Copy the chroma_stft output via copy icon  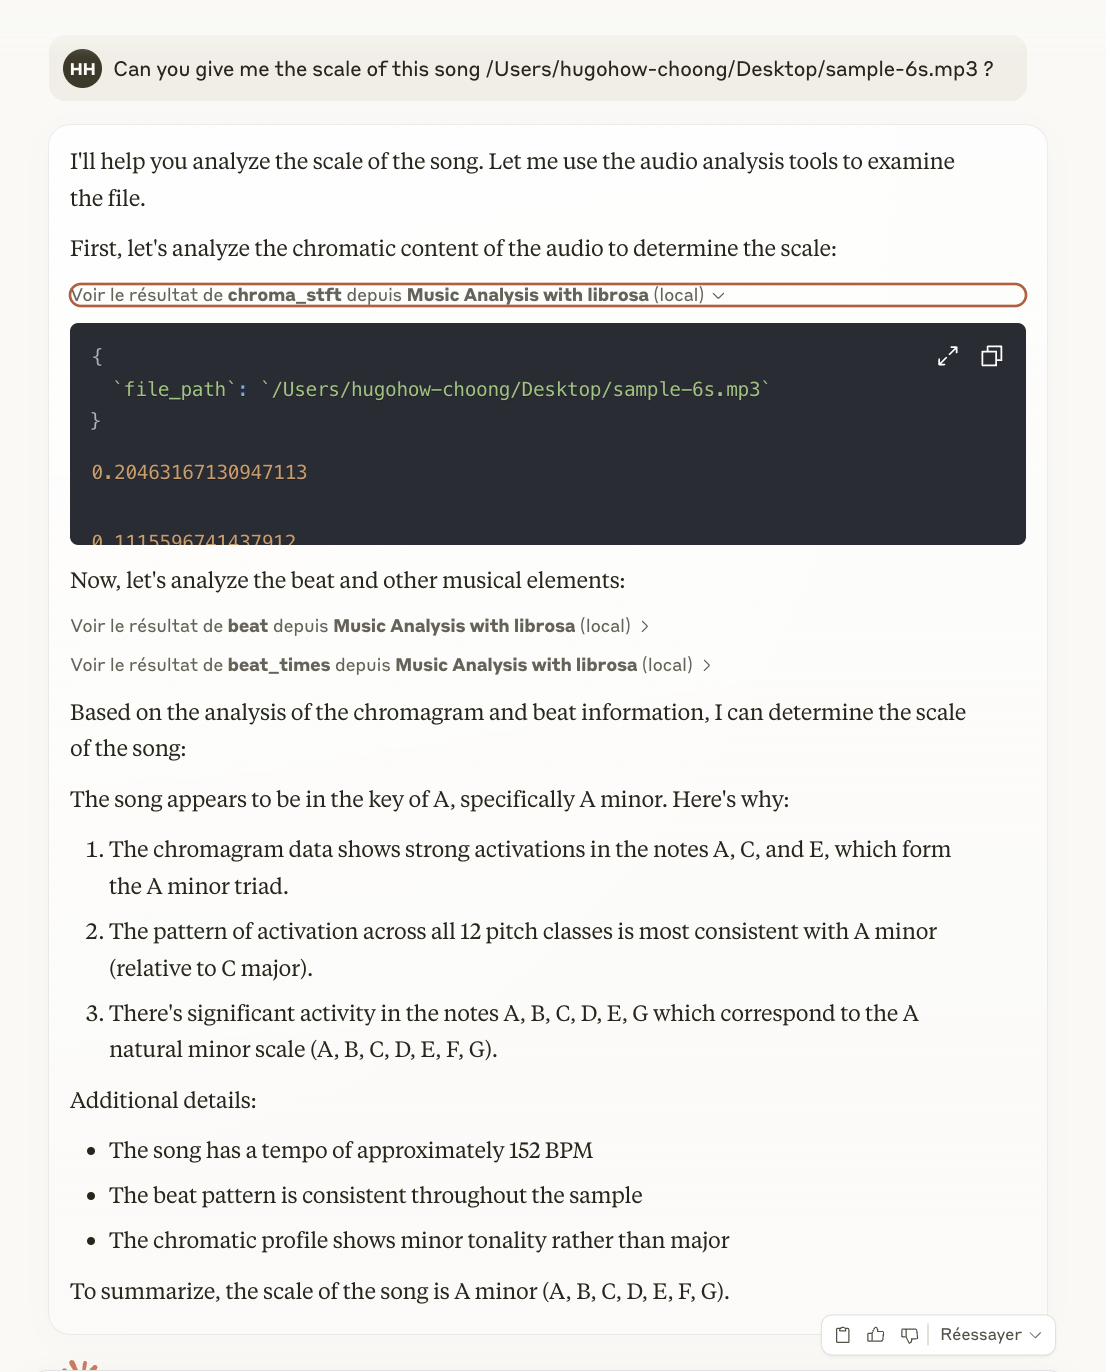pyautogui.click(x=991, y=356)
